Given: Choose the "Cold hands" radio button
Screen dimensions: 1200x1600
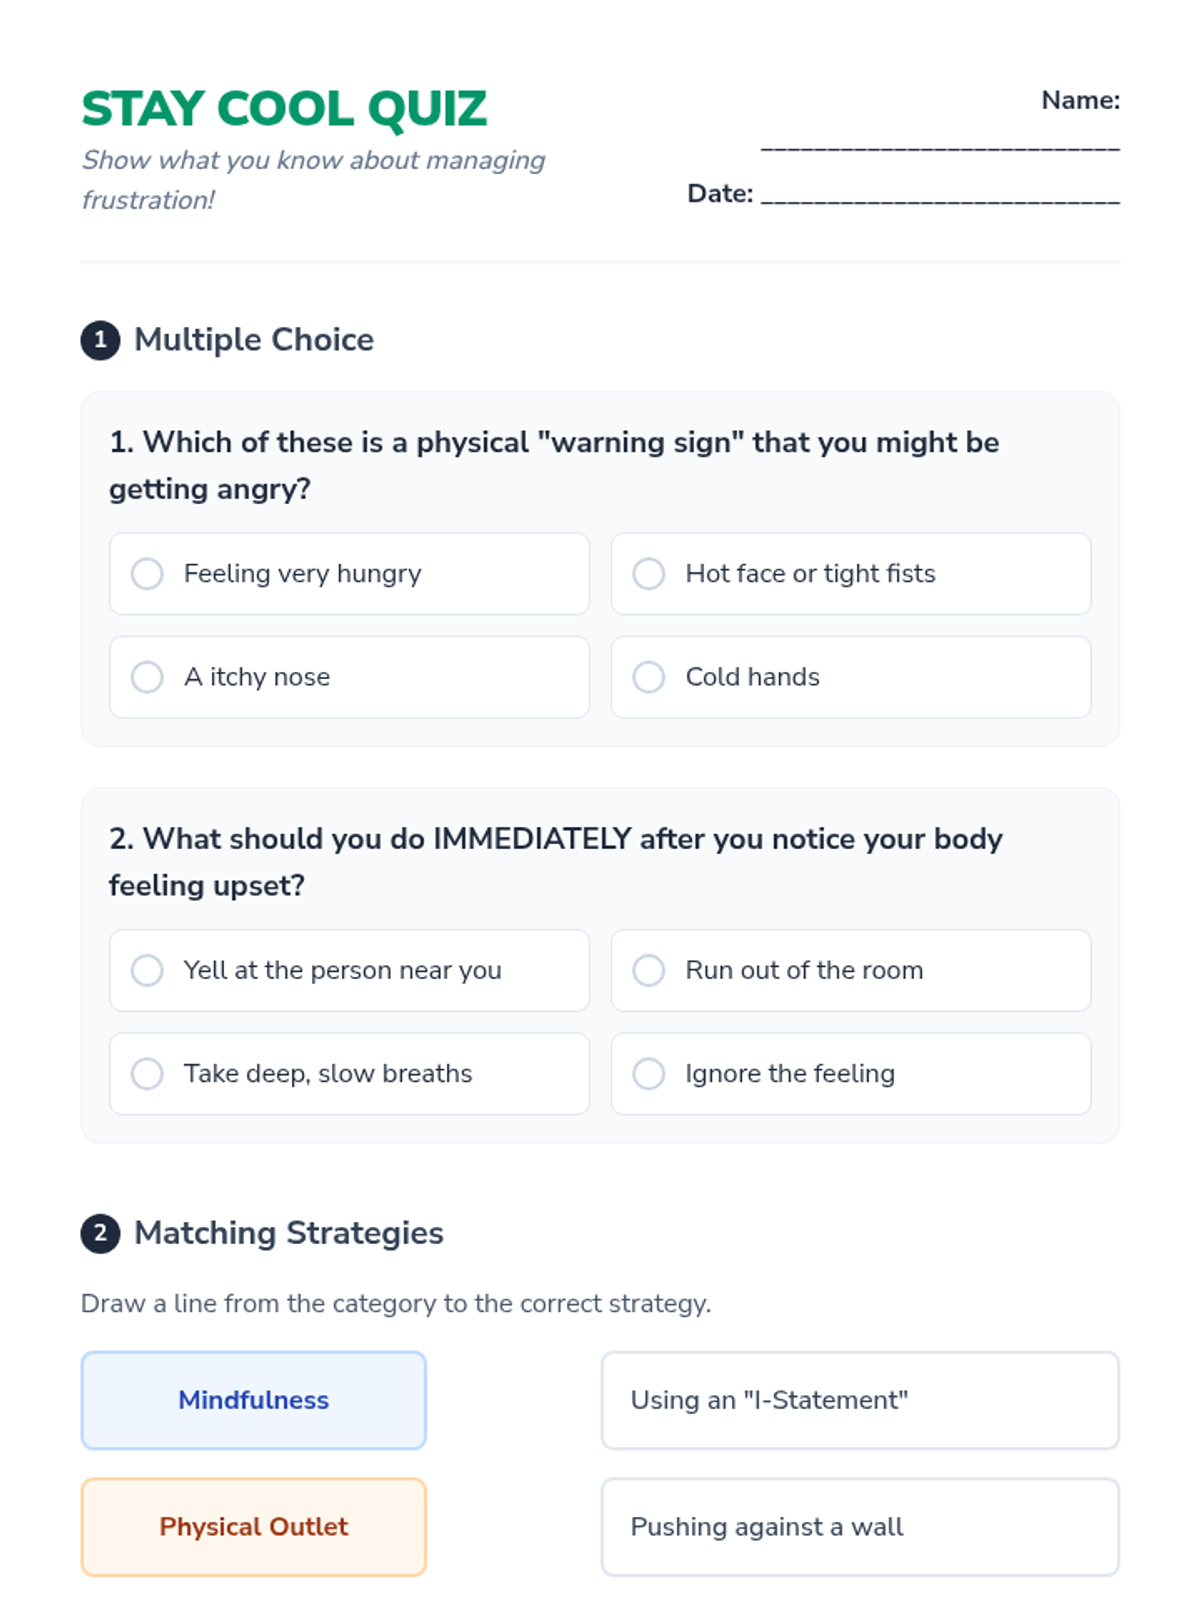Looking at the screenshot, I should [851, 677].
